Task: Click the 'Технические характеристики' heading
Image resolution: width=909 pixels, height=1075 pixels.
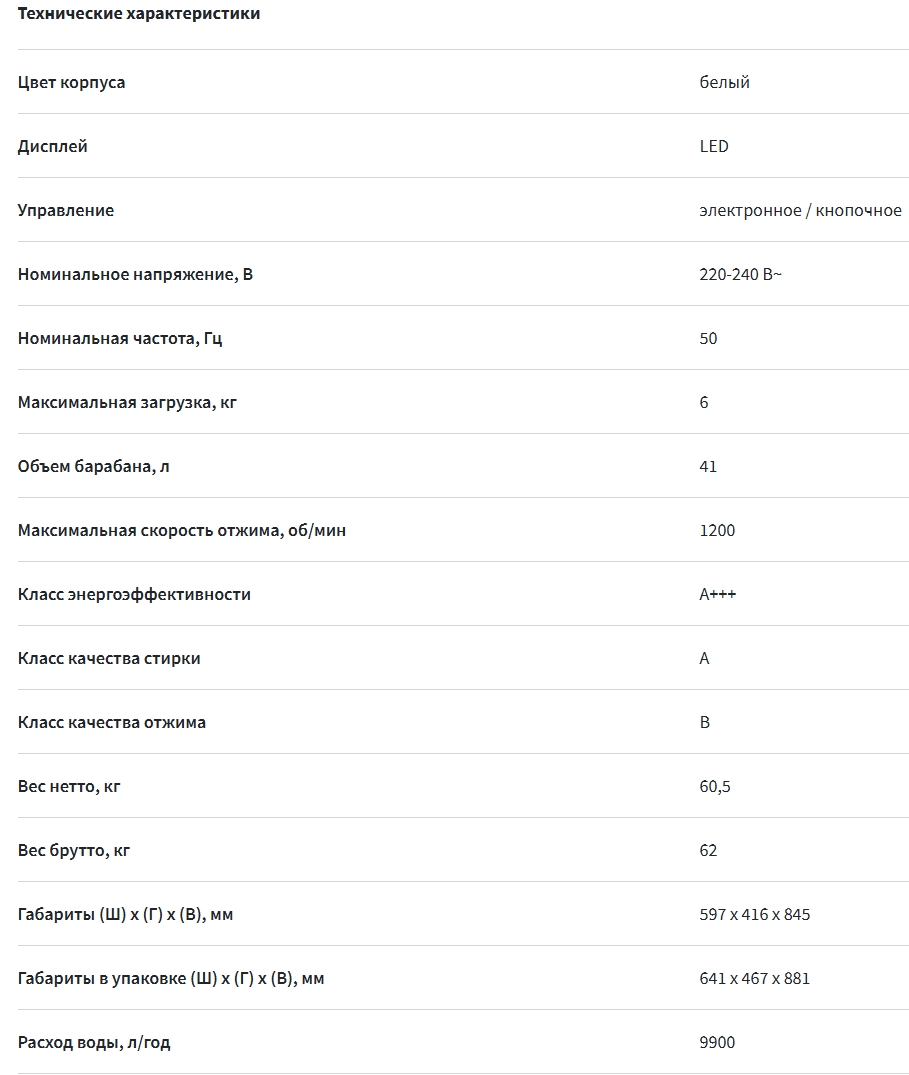Action: coord(139,14)
